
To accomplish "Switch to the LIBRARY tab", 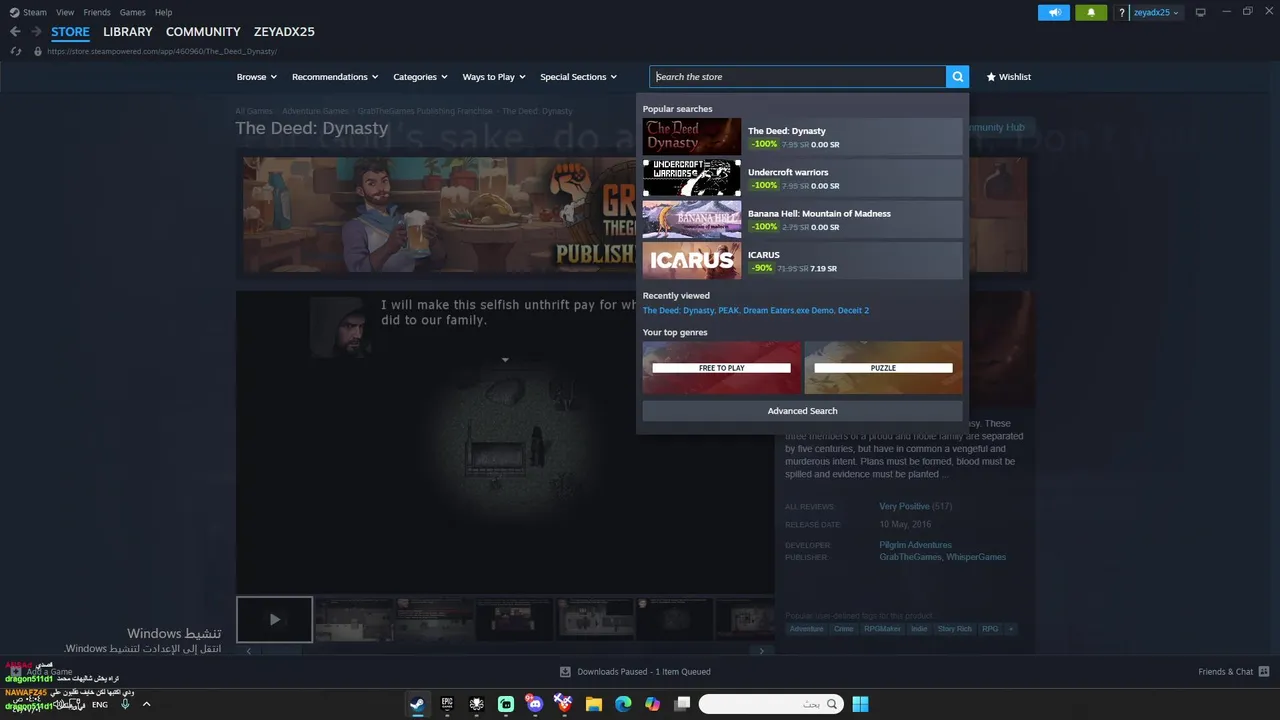I will (128, 32).
